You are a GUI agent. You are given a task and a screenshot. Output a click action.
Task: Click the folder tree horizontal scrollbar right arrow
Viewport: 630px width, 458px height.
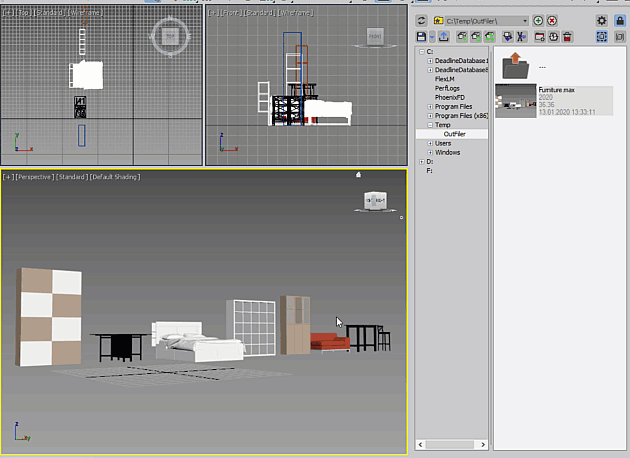(483, 444)
